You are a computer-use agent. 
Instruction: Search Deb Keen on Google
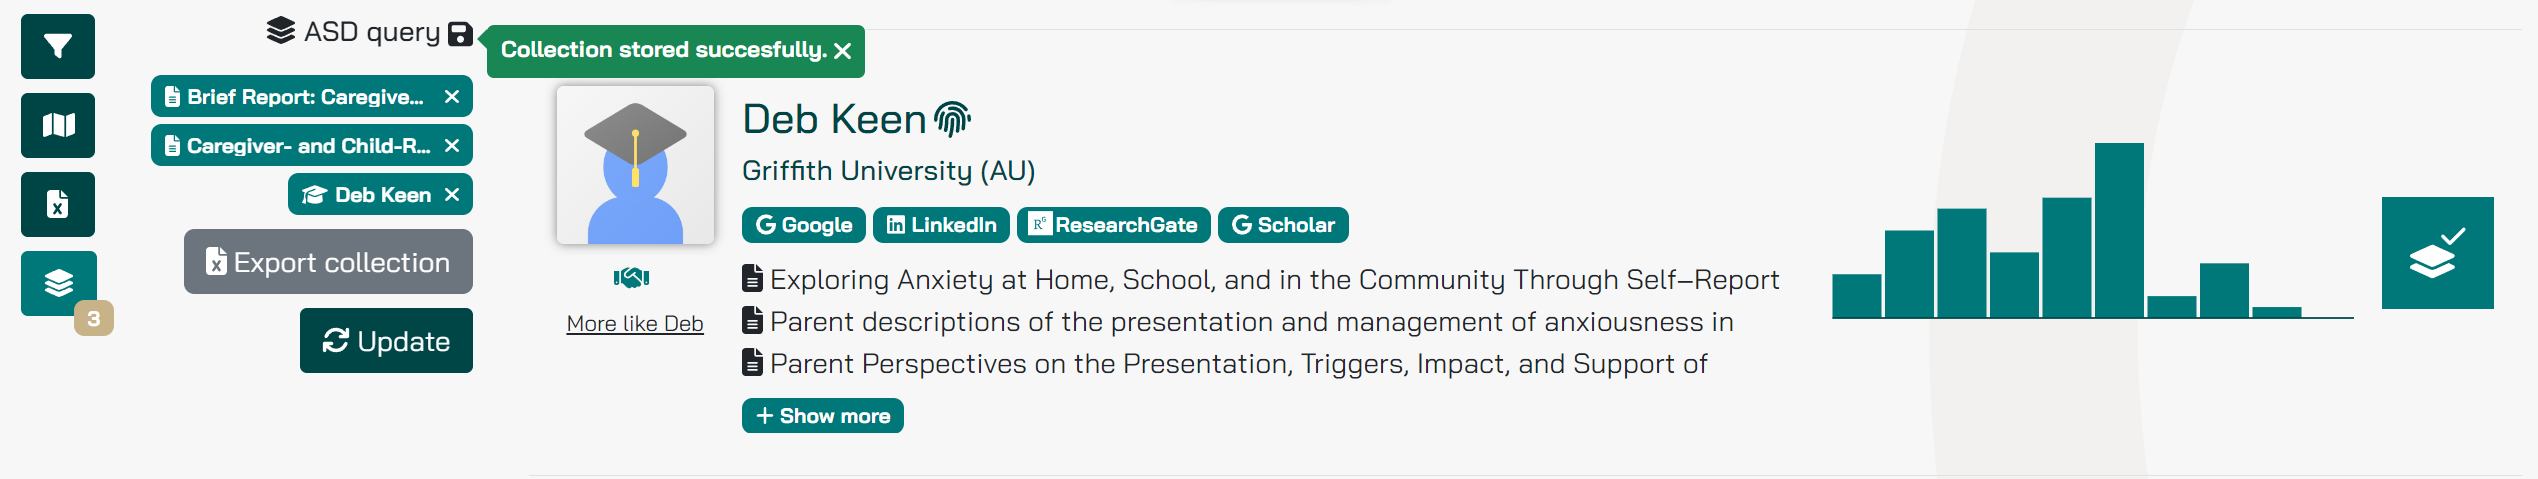coord(804,225)
